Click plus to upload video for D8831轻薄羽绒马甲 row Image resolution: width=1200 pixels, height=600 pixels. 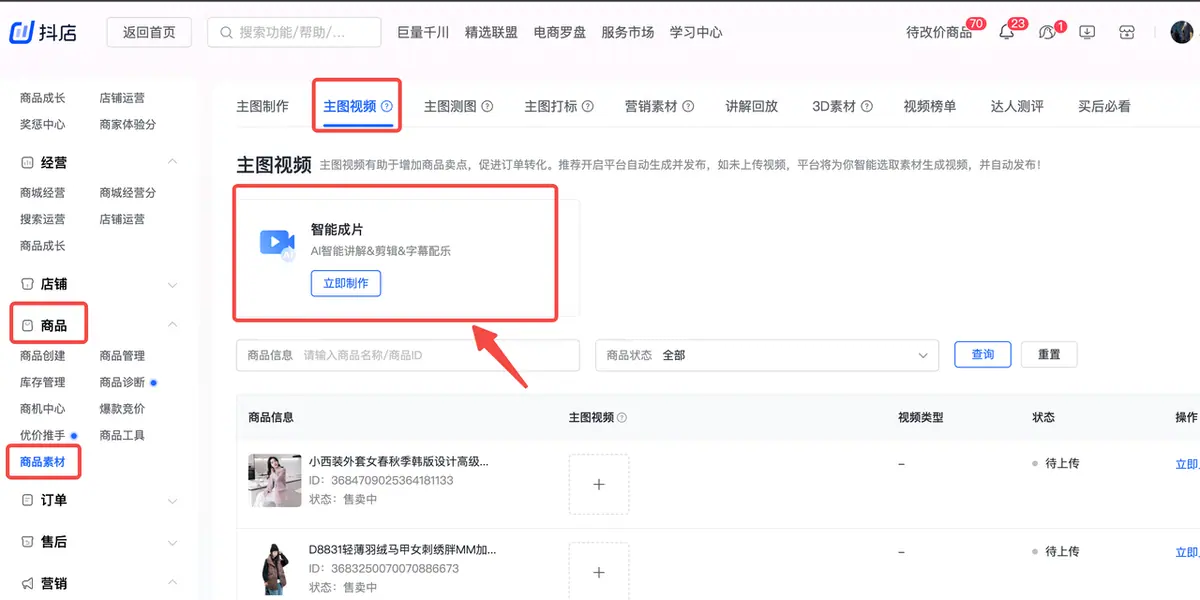(x=599, y=572)
